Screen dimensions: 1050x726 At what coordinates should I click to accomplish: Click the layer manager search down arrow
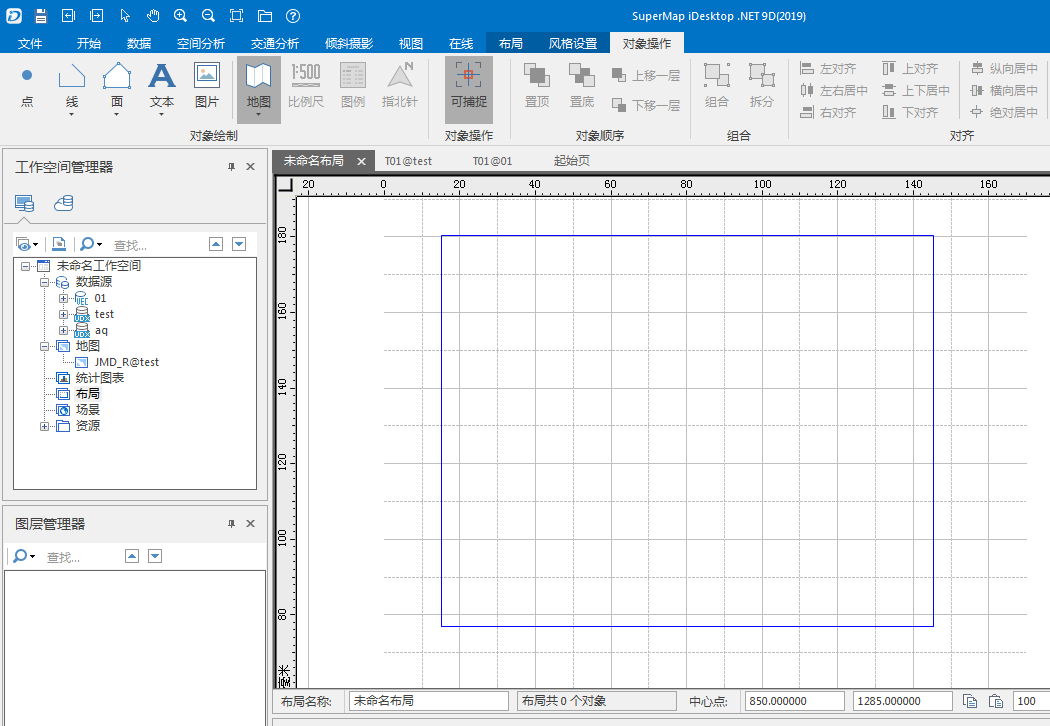tap(155, 556)
